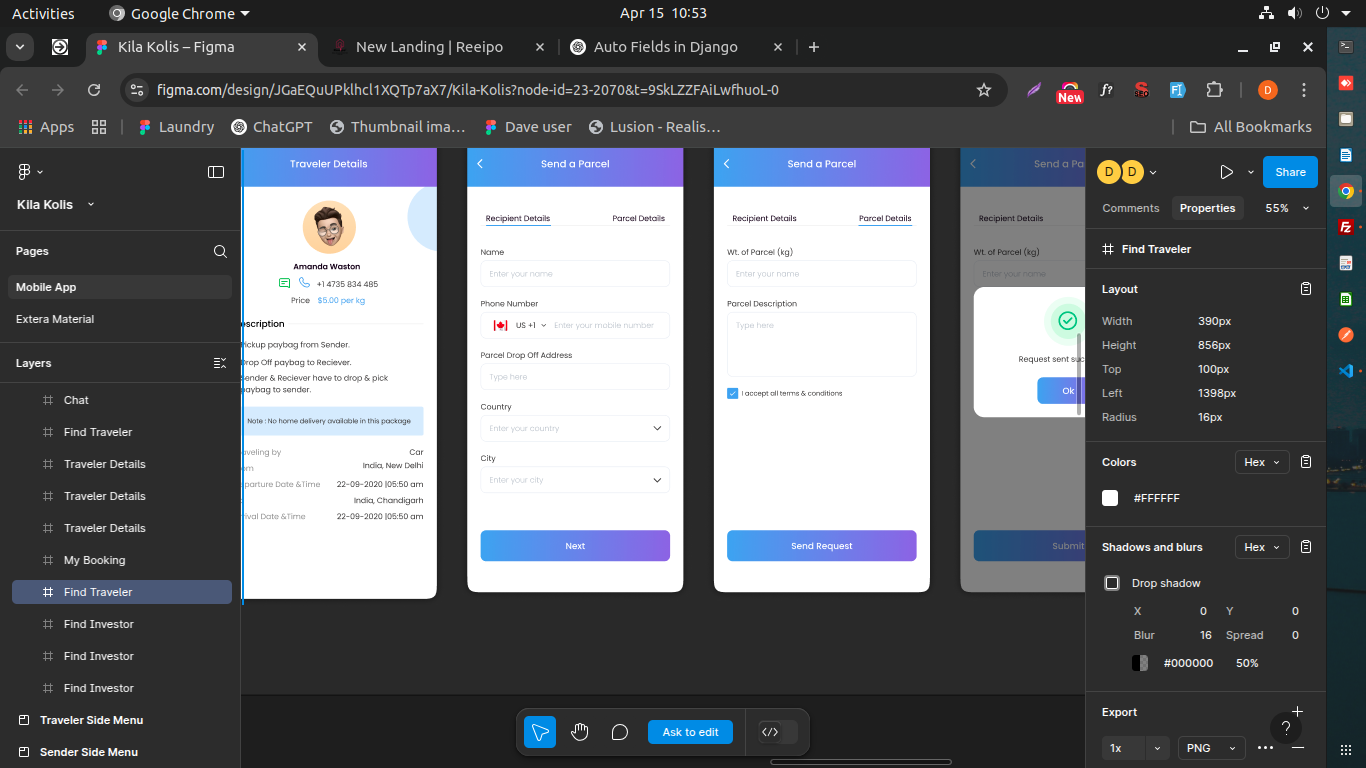Click the help question mark button
1366x768 pixels.
(x=1285, y=728)
